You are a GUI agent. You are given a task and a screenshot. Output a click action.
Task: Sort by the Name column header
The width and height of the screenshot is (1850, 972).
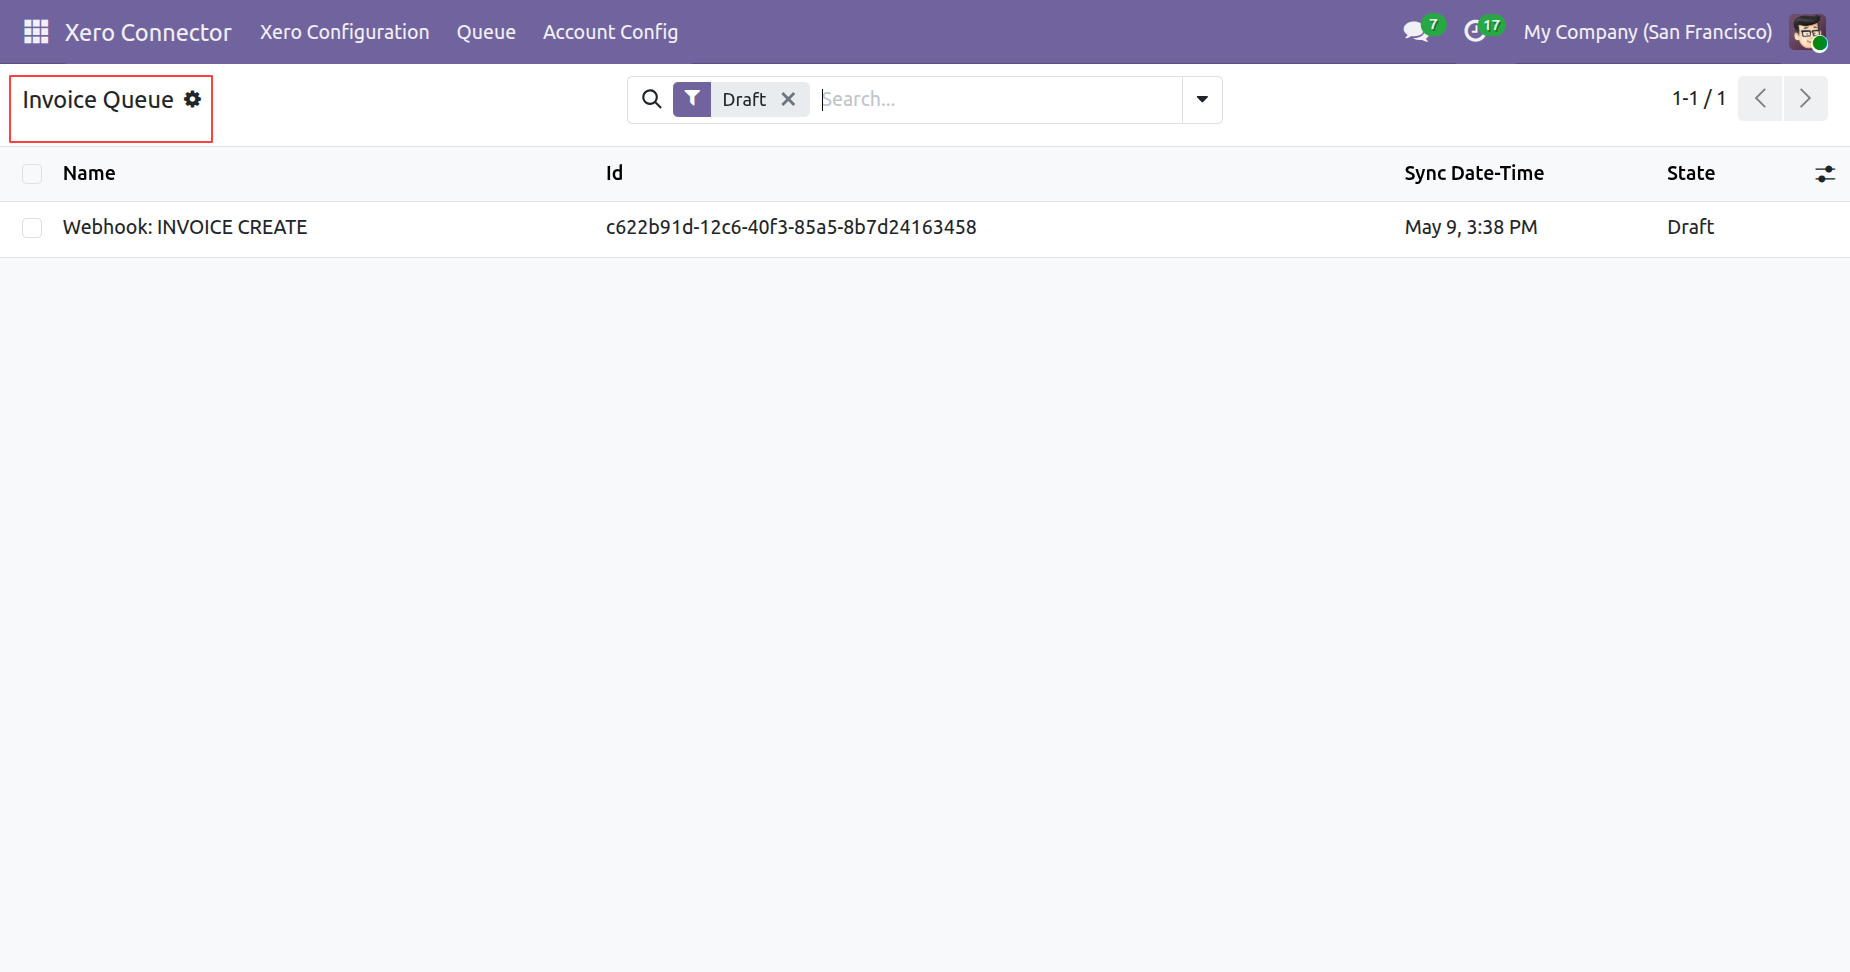click(x=89, y=173)
